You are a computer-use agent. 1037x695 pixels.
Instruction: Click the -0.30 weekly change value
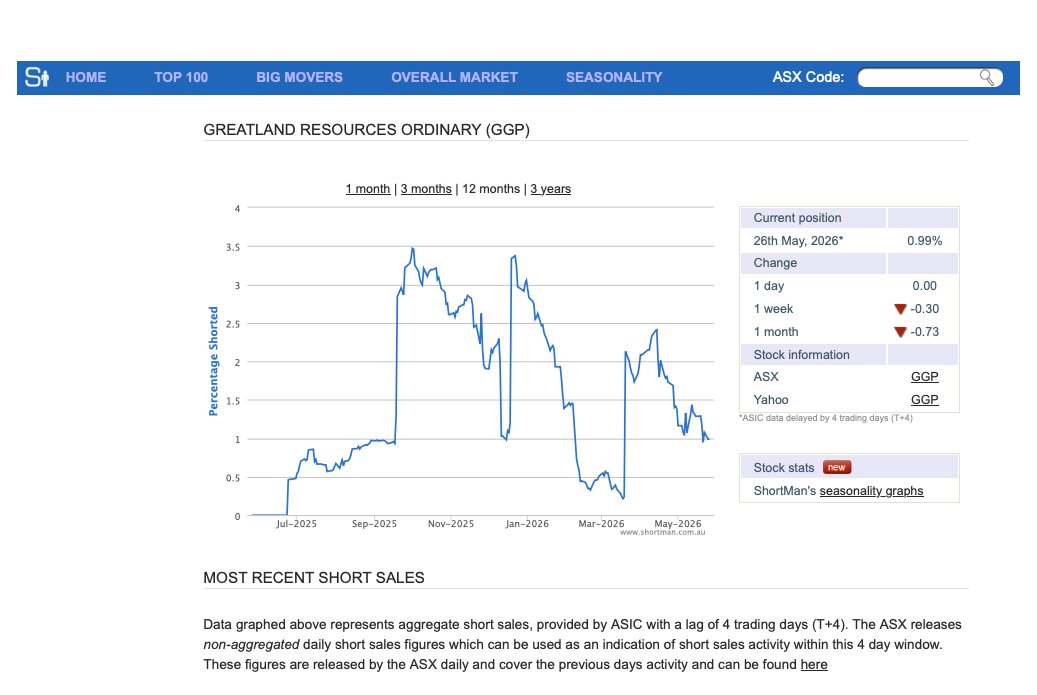(x=925, y=309)
